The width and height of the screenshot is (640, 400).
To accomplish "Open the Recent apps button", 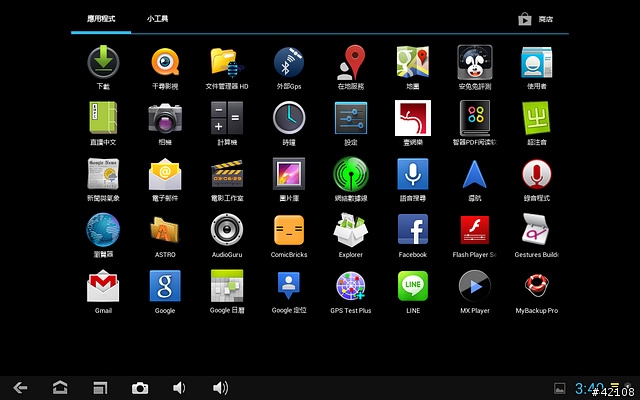I will pos(100,388).
